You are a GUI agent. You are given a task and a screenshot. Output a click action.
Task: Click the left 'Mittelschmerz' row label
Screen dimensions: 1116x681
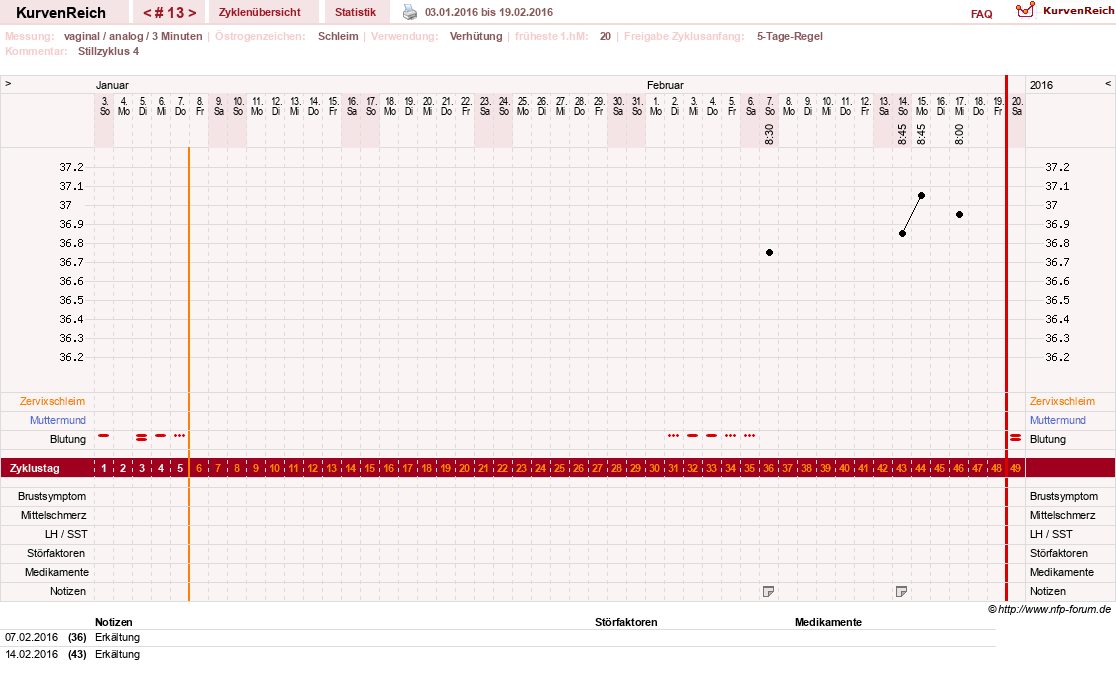(54, 515)
